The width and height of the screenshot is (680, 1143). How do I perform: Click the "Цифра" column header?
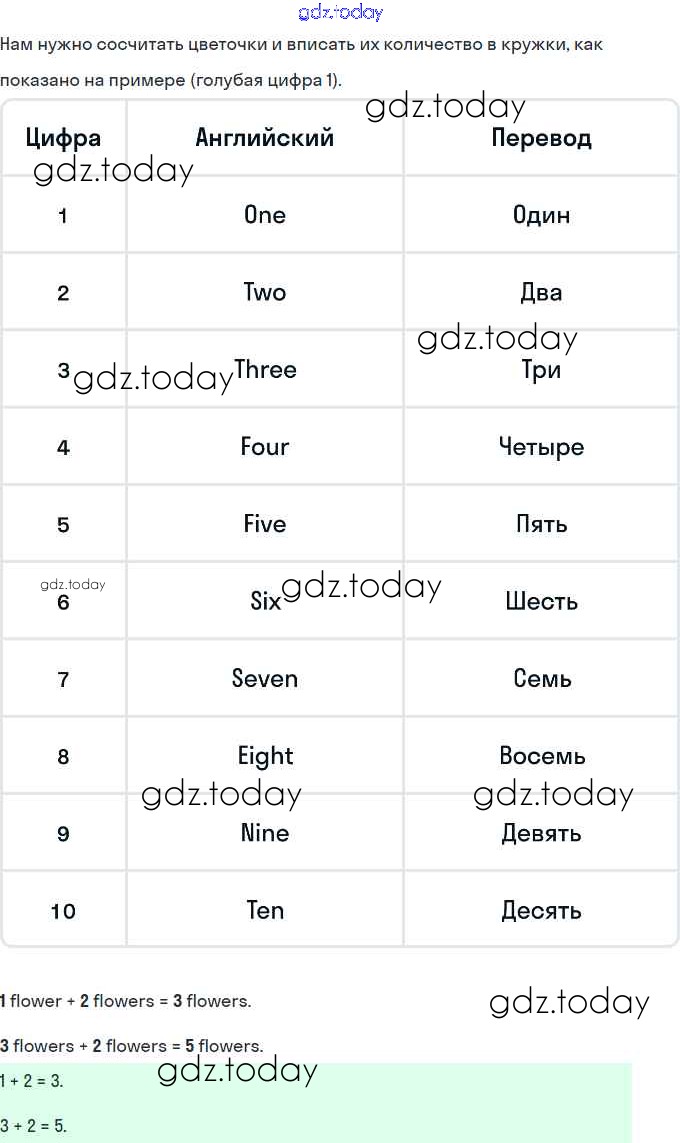tap(63, 138)
